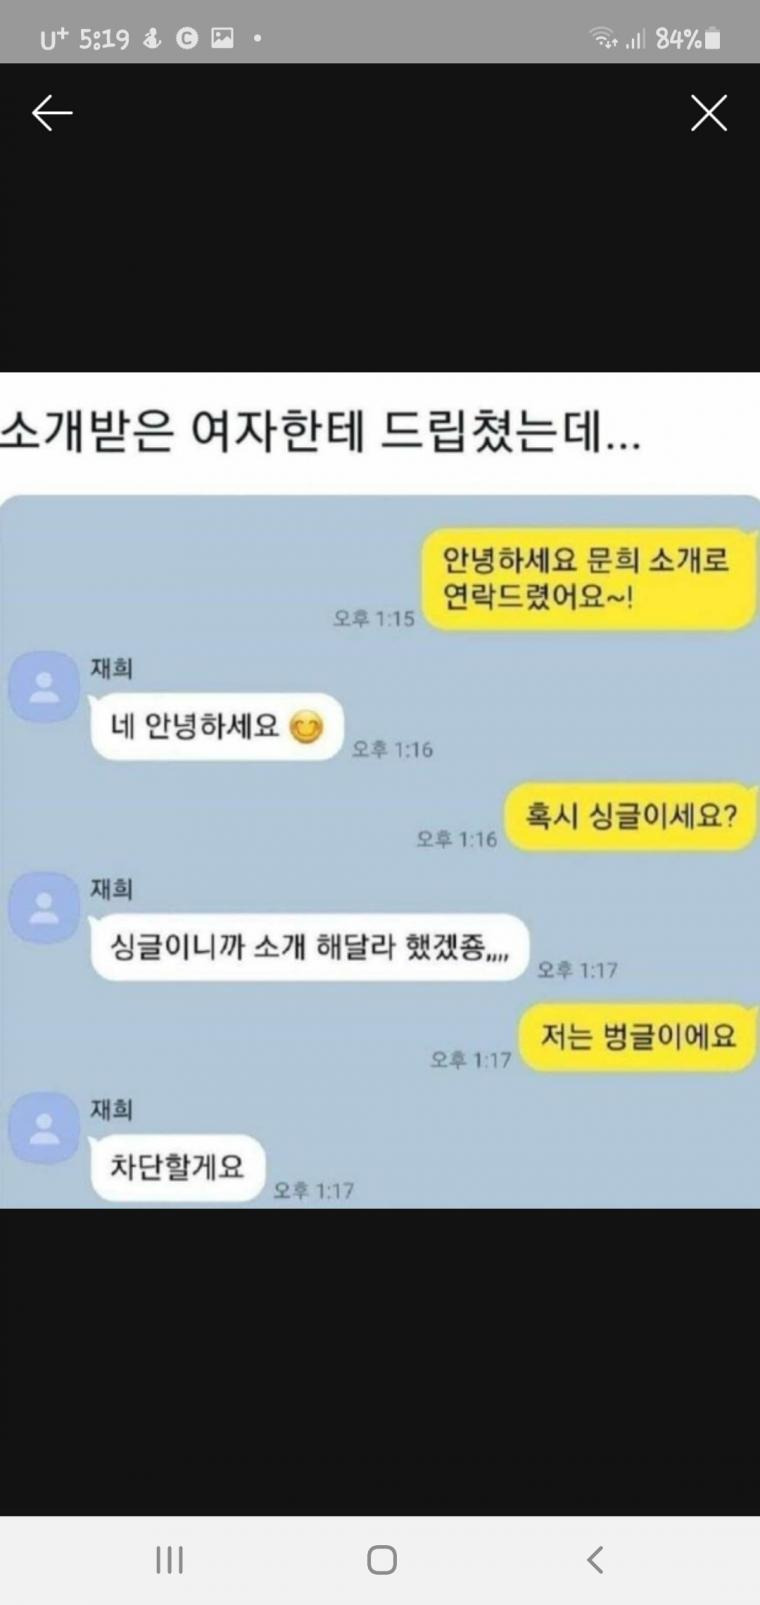Tap the Android home button
Viewport: 760px width, 1605px height.
382,1559
